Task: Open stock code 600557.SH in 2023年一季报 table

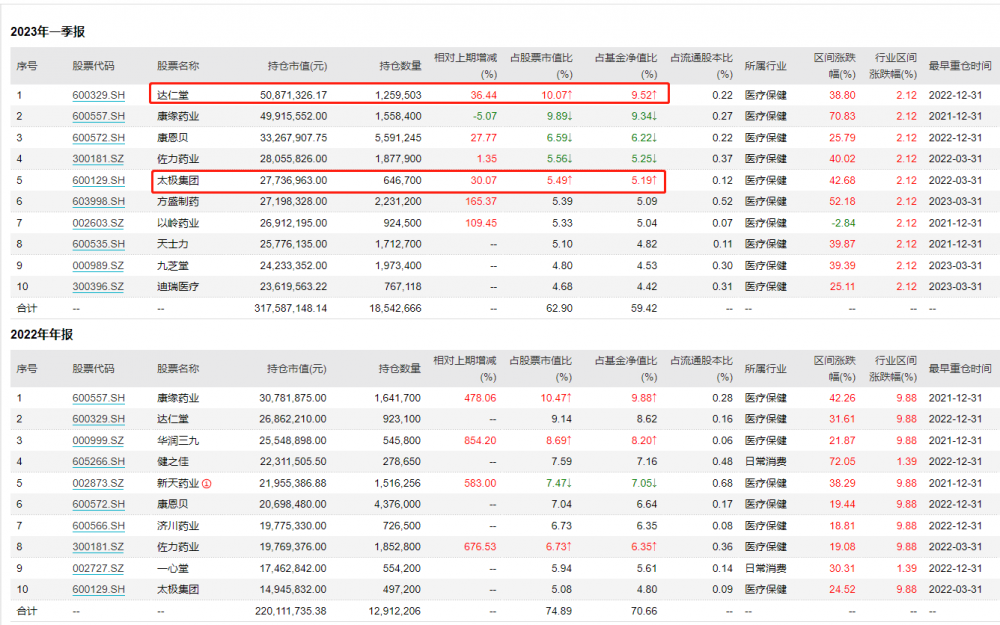Action: (98, 116)
